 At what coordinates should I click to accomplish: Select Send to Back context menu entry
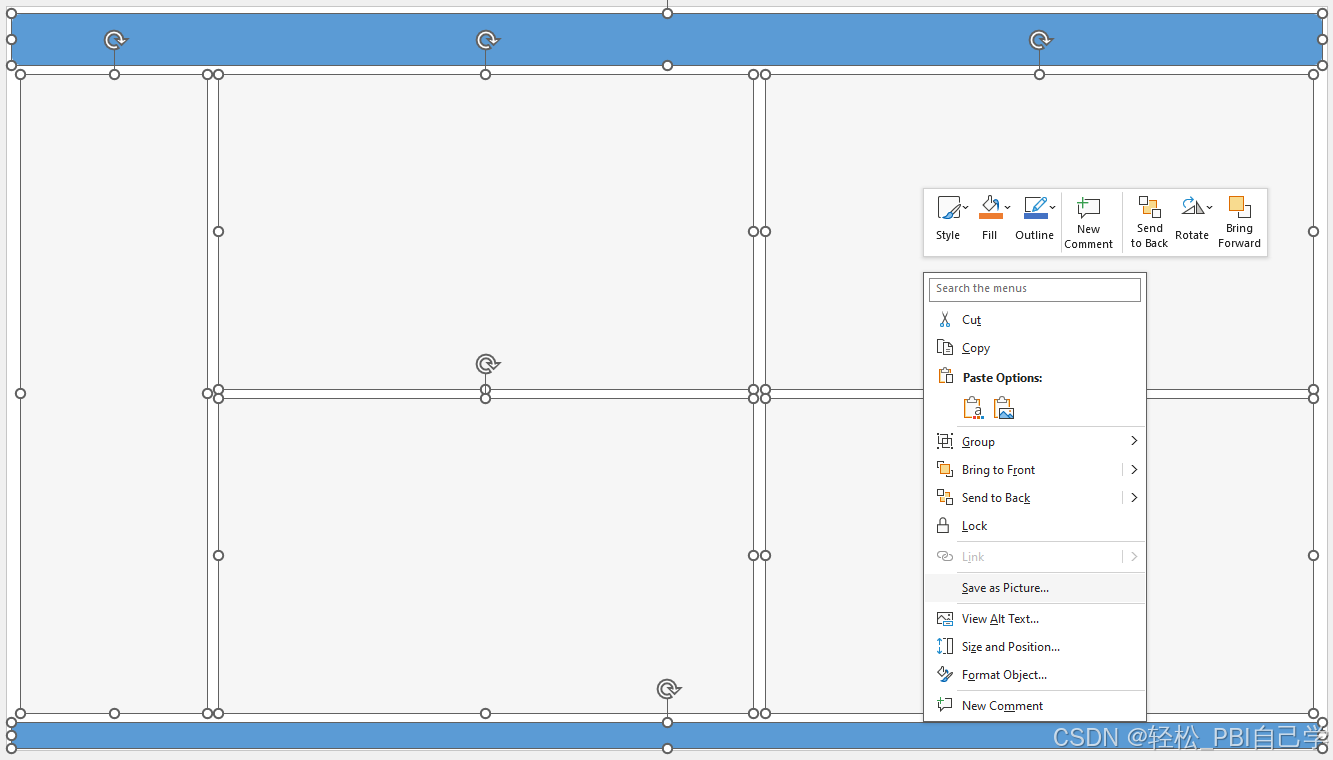click(x=1022, y=498)
